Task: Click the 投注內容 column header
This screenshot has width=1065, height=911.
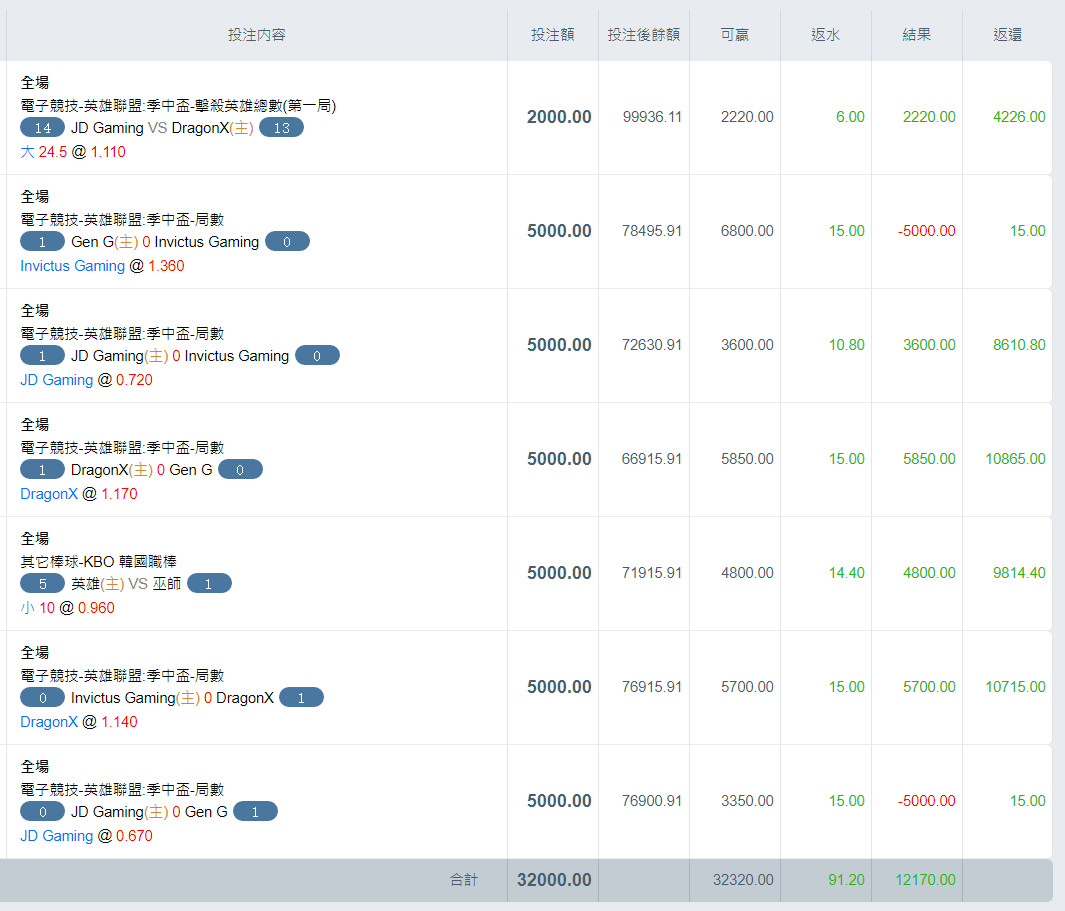Action: 257,35
